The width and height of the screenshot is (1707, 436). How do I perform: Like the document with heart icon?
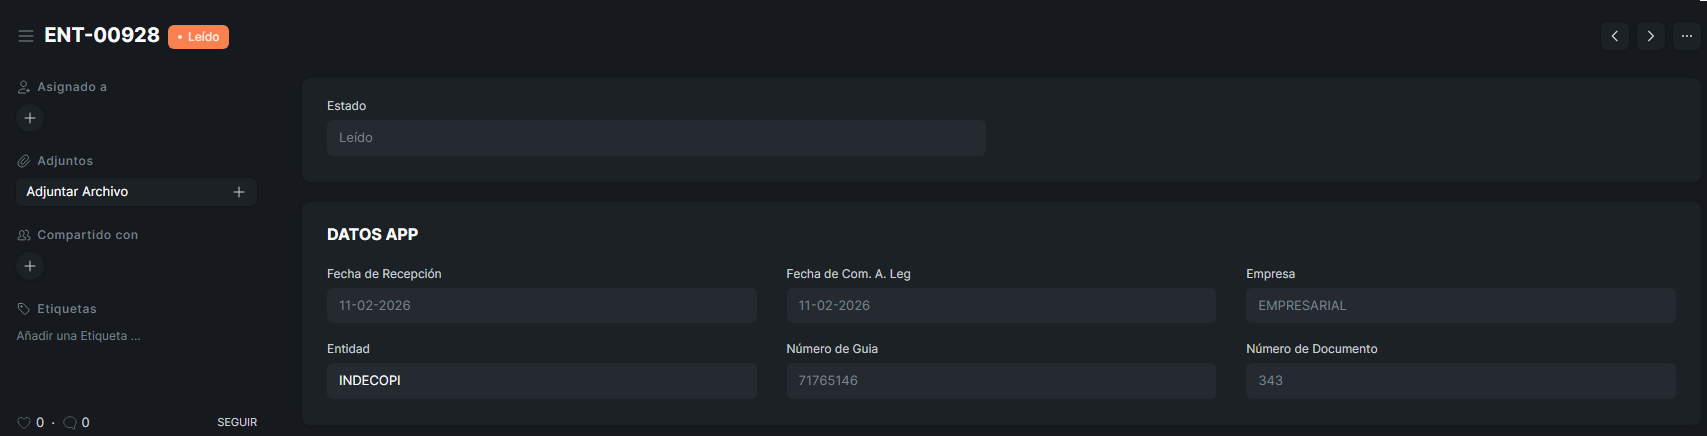(24, 423)
